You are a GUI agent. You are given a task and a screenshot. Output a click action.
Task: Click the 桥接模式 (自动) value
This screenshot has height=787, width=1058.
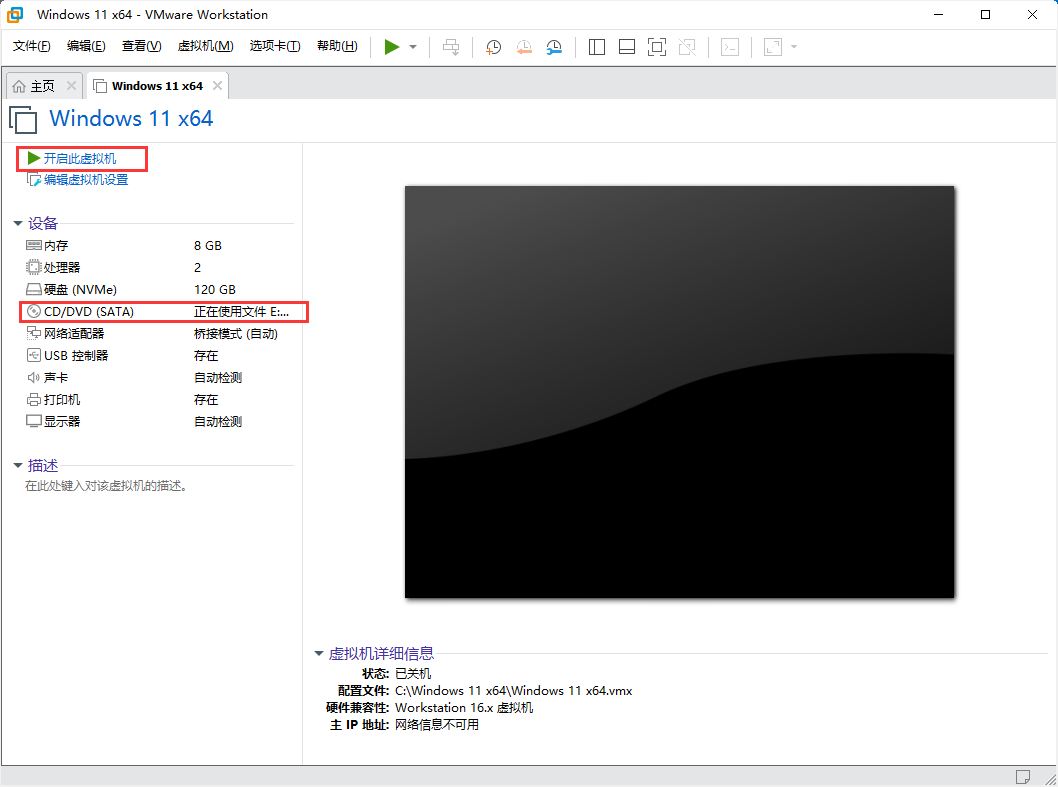[x=235, y=333]
